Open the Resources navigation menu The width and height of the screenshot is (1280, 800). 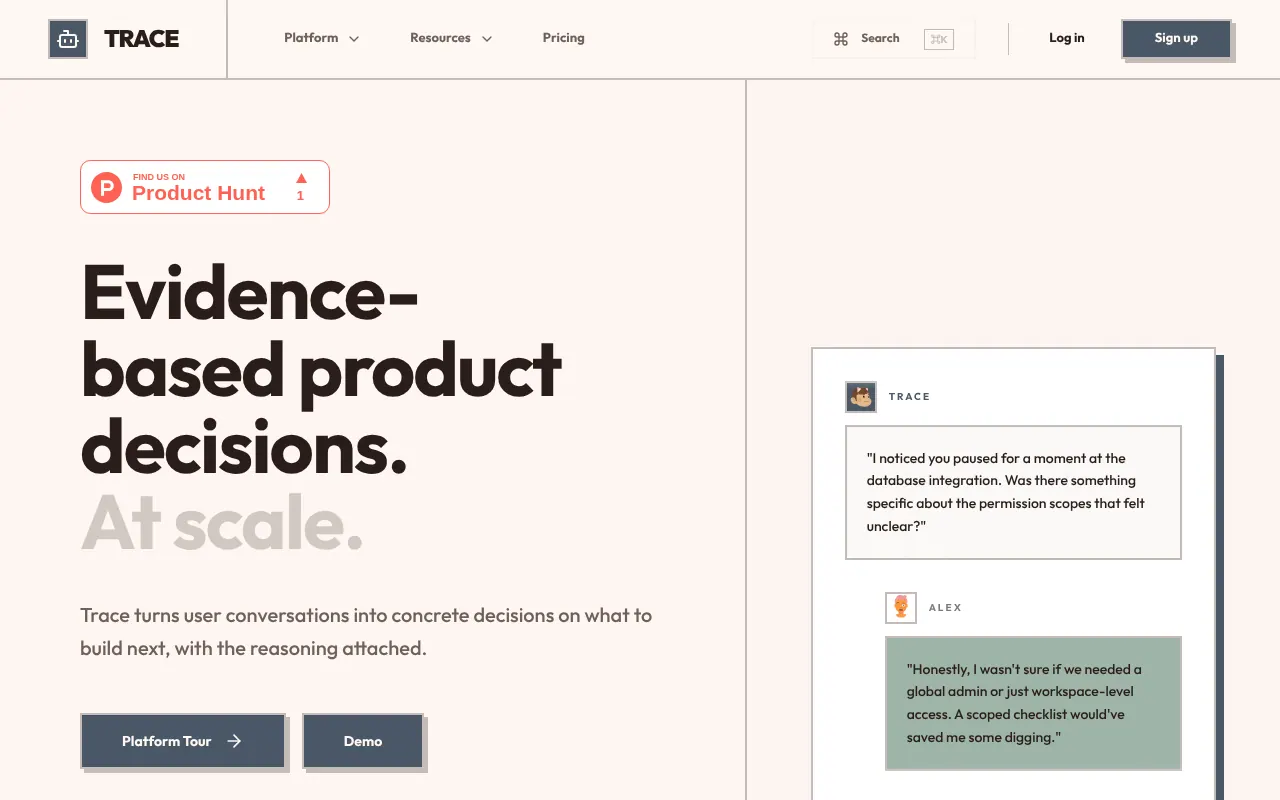[451, 38]
